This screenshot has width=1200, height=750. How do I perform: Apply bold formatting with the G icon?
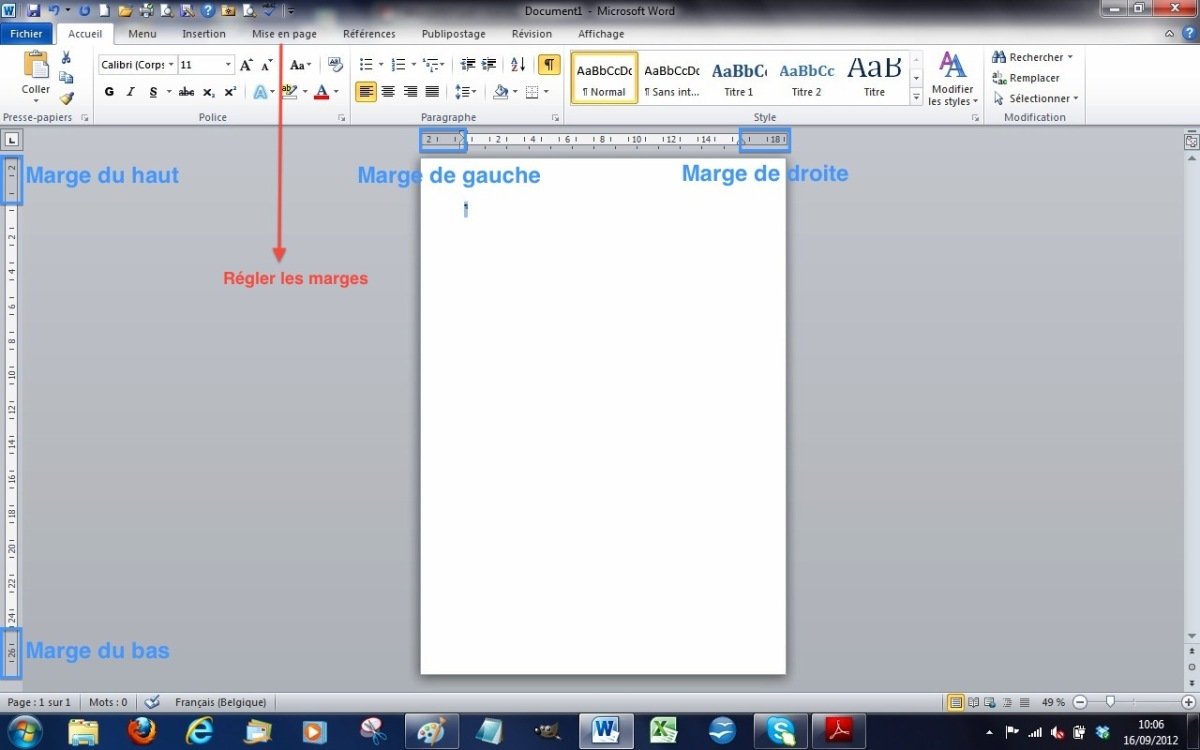(x=109, y=91)
